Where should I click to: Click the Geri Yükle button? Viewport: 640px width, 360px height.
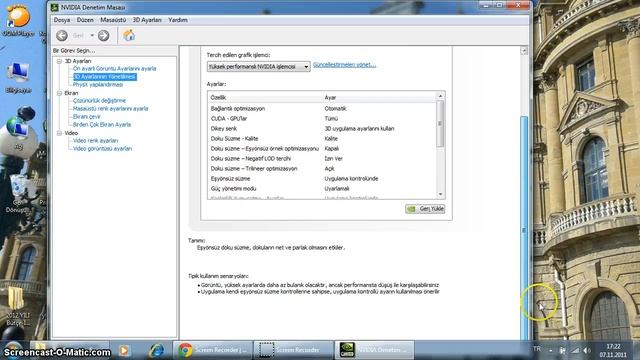425,209
